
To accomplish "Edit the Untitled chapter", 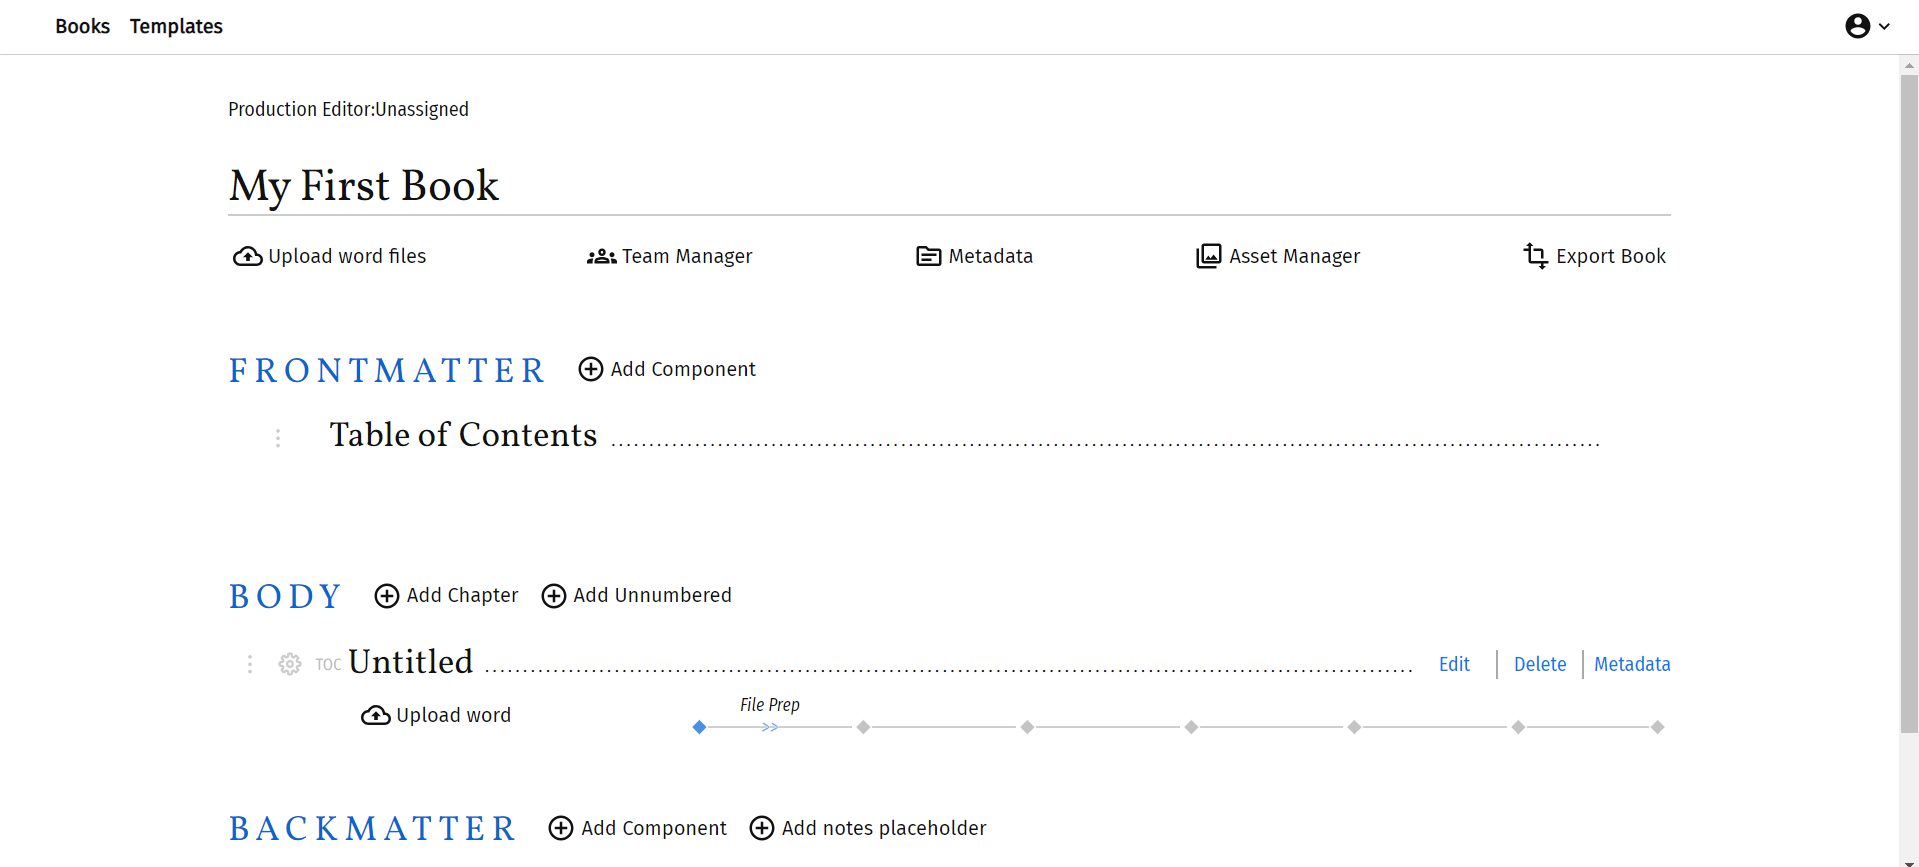I will coord(1454,665).
